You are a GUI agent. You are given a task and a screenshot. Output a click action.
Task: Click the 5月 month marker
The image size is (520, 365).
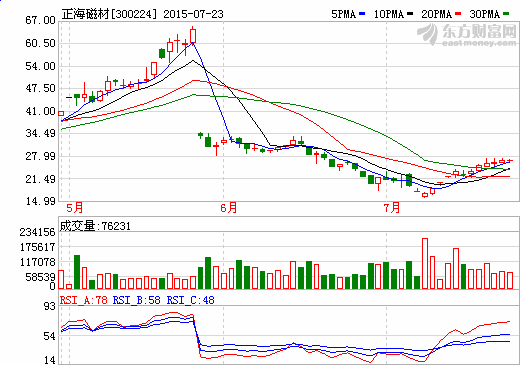point(74,208)
